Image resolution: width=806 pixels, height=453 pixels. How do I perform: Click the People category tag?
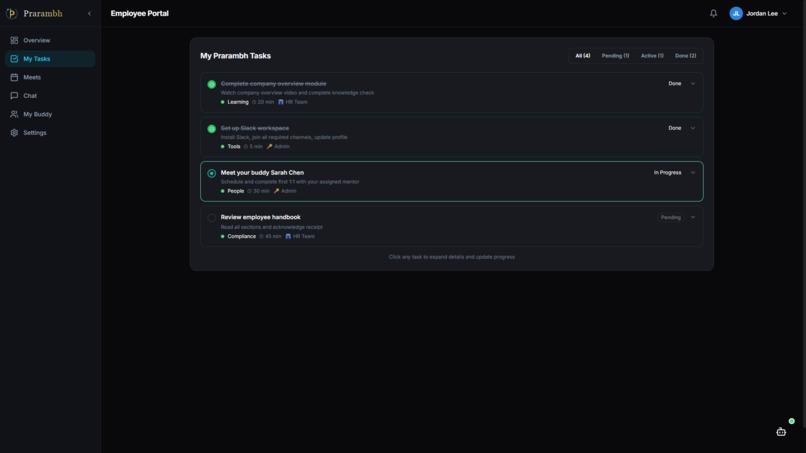coord(232,191)
